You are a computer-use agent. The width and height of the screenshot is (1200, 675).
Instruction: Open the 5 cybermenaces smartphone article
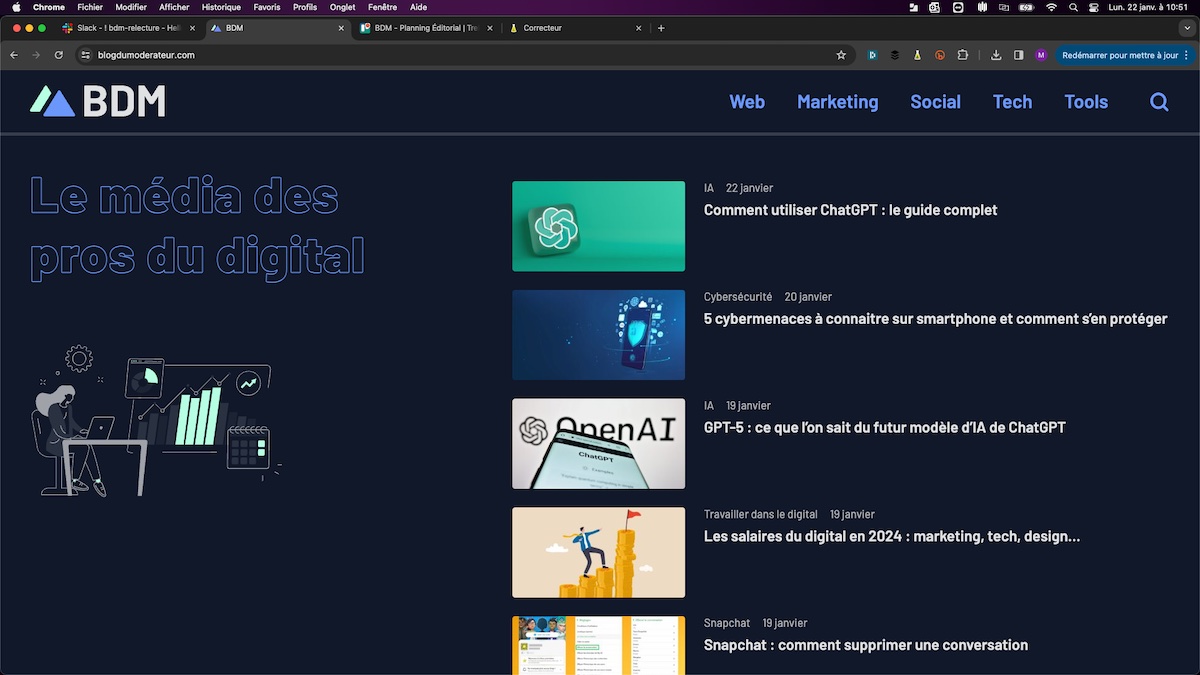click(x=936, y=319)
